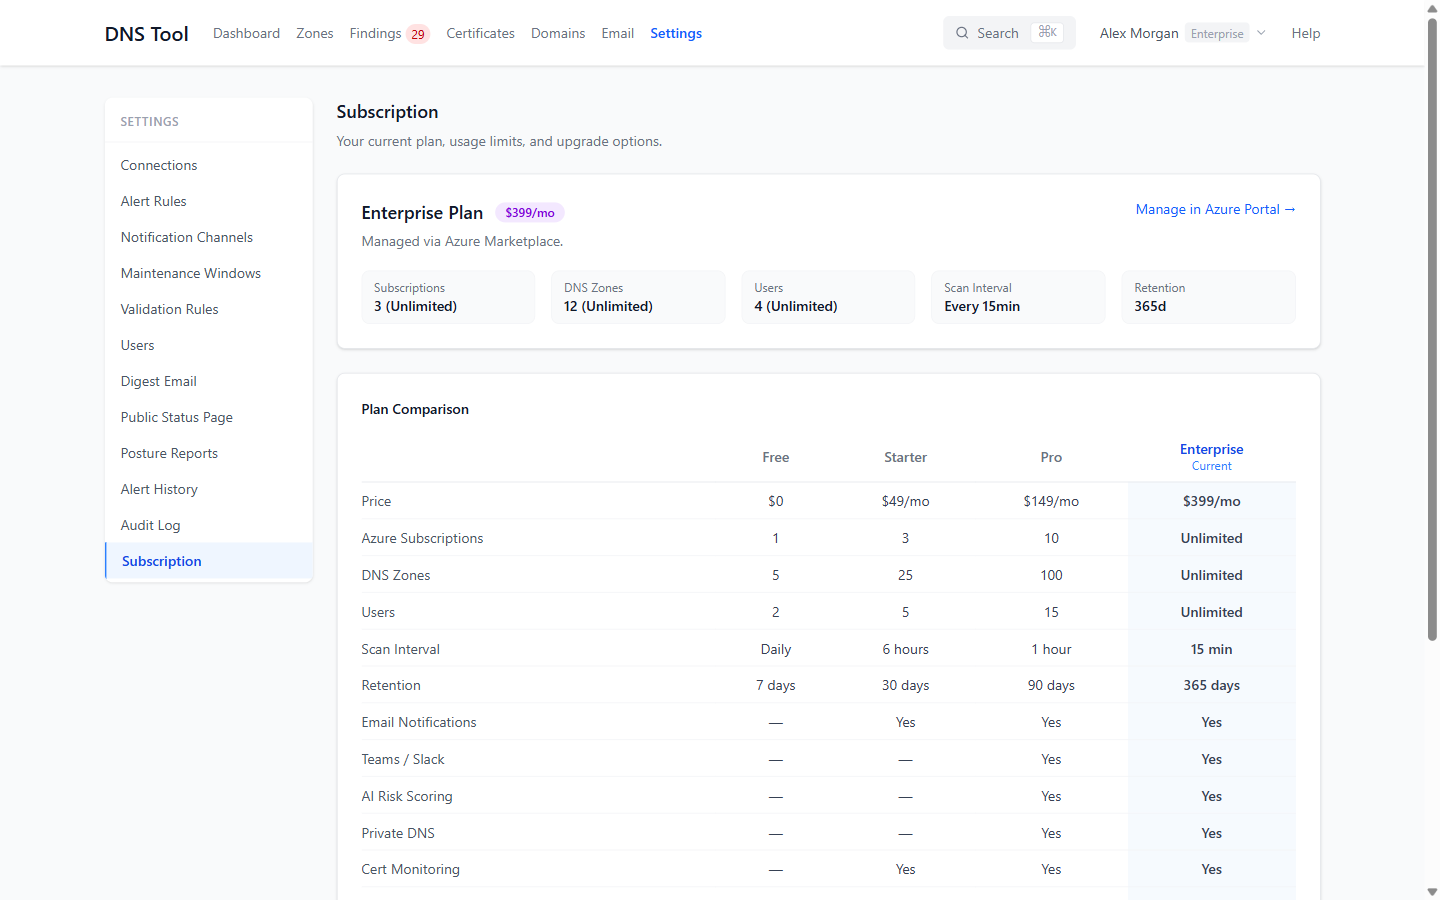Viewport: 1440px width, 900px height.
Task: Click the Enterprise column header
Action: click(x=1212, y=456)
